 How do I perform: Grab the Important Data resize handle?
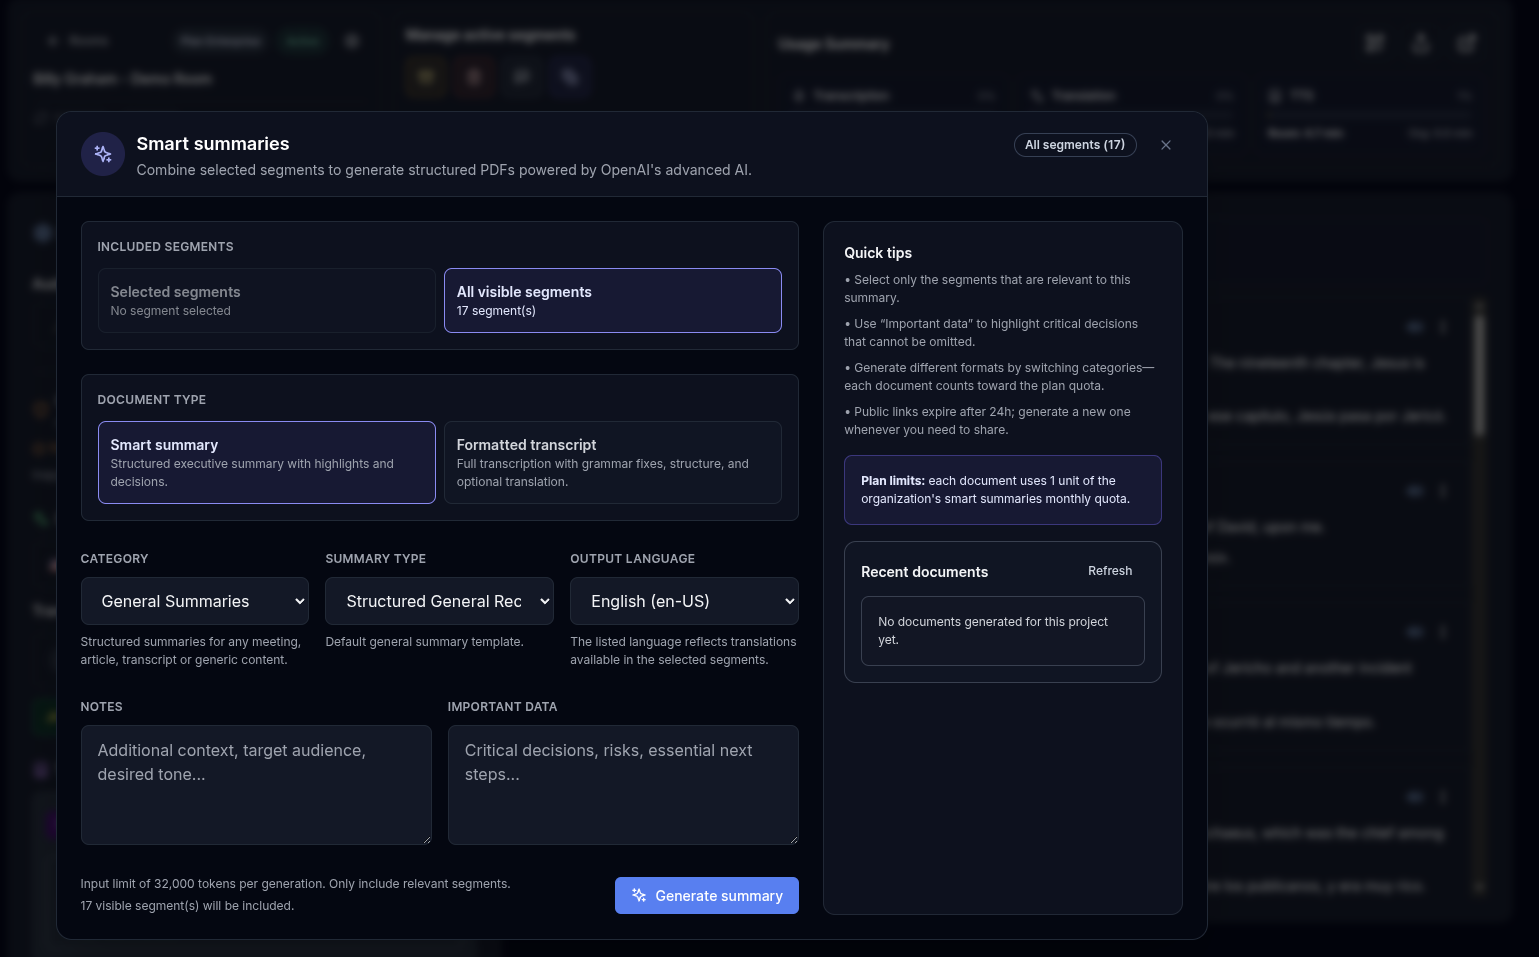[x=793, y=839]
